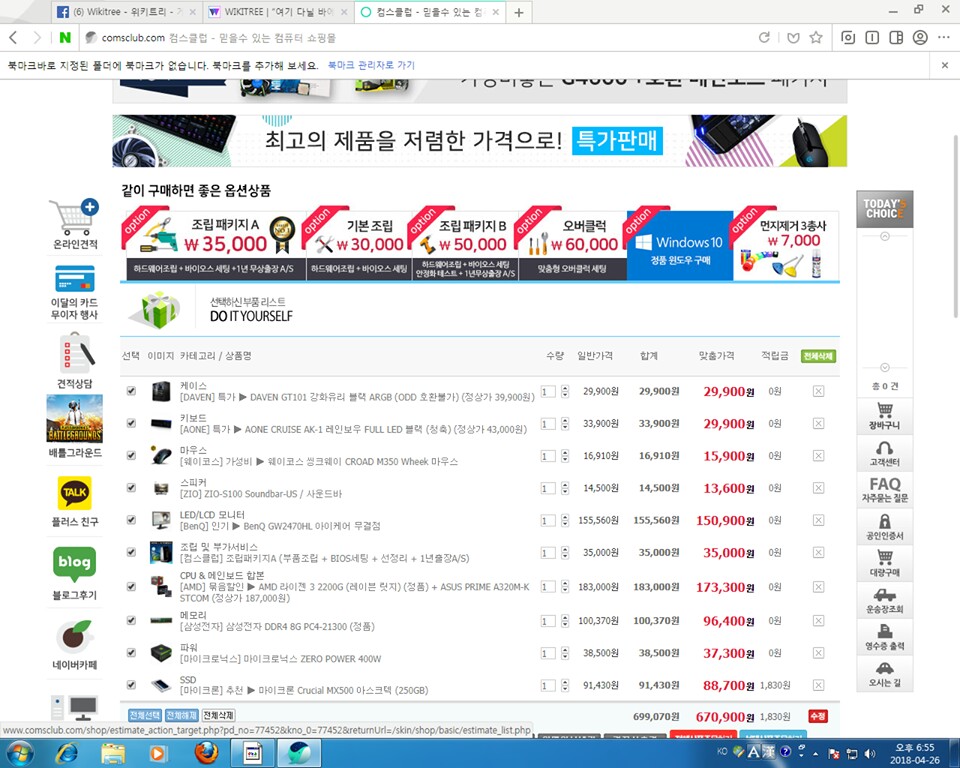Uncheck the 케이스 DAVEN GT101 row checkbox
The image size is (960, 768).
click(x=131, y=391)
